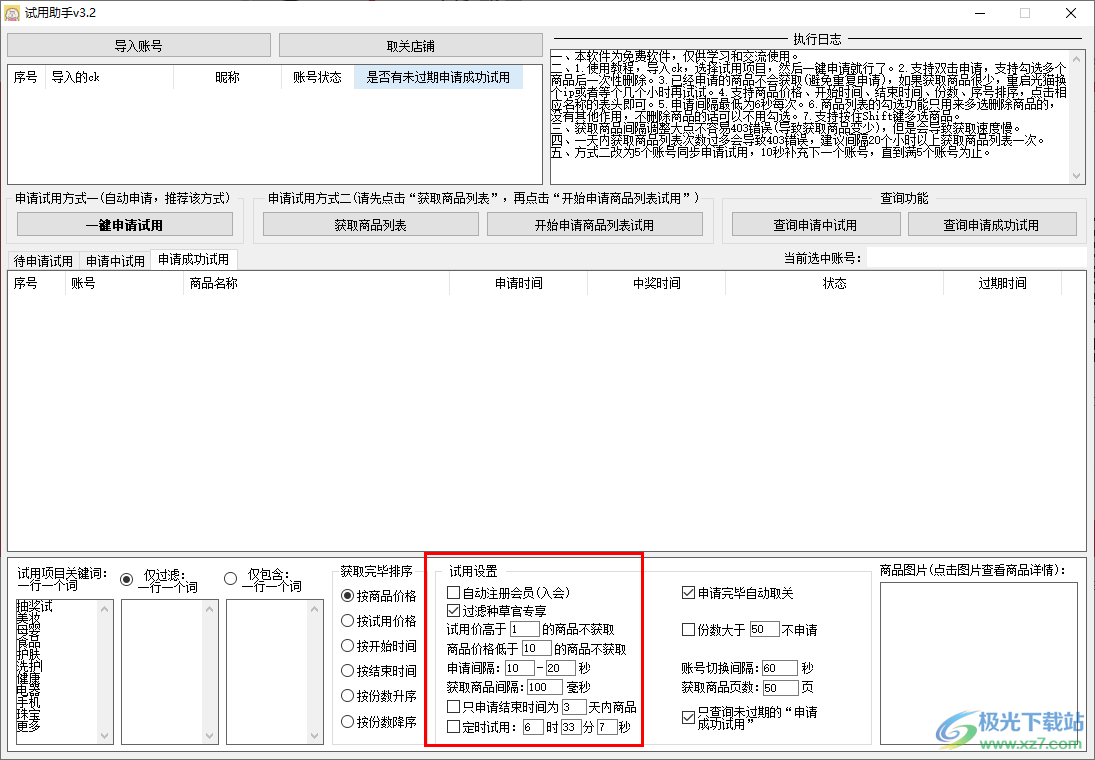Click the 试用助手 app icon in title bar
The image size is (1095, 760).
[x=12, y=13]
